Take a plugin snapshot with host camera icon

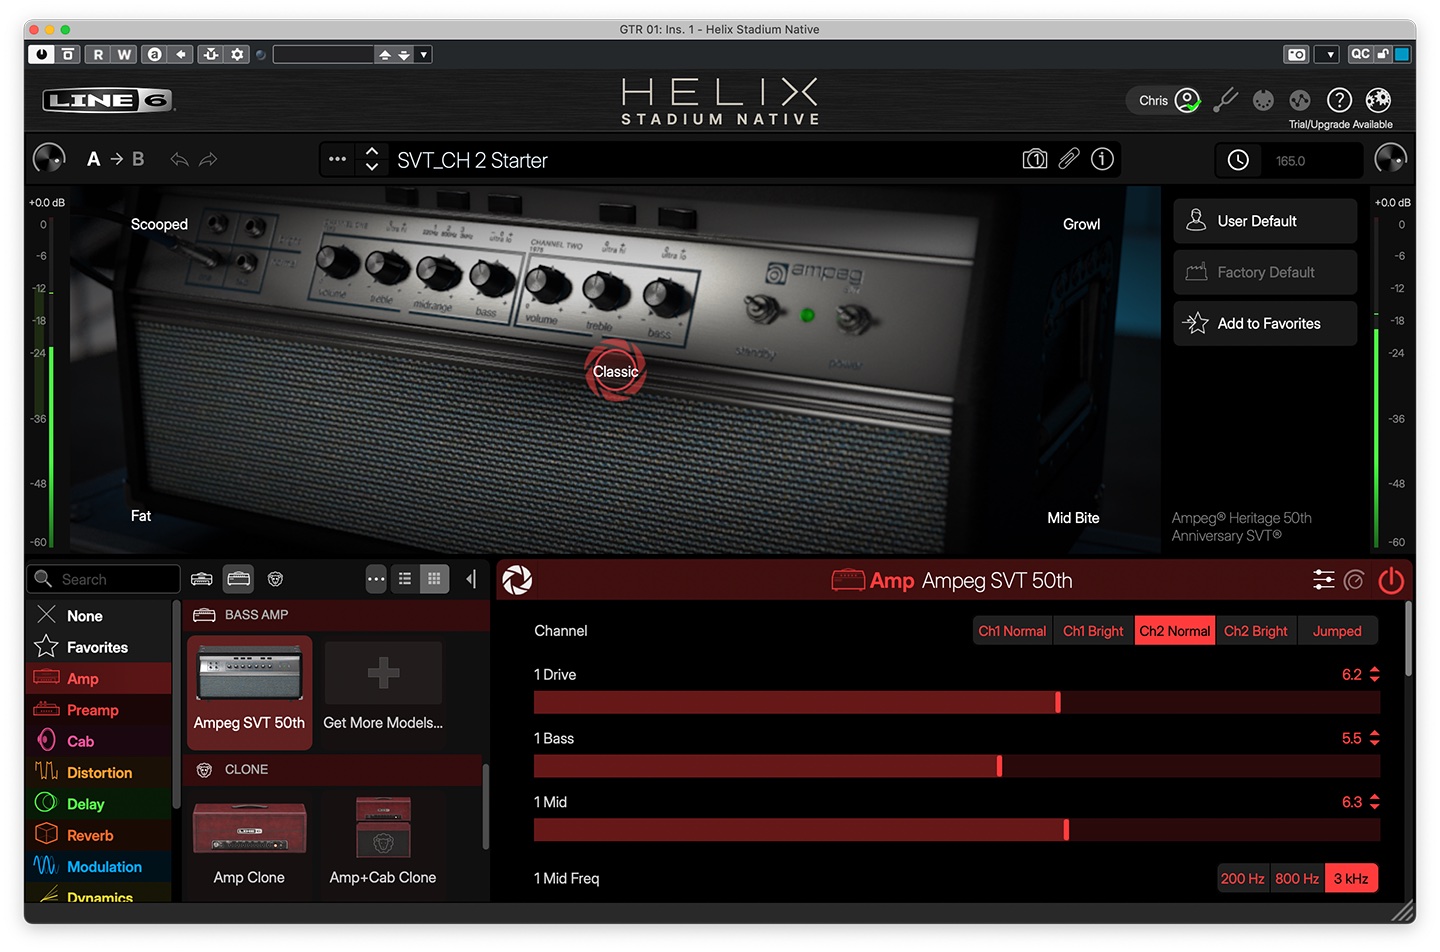[x=1297, y=54]
